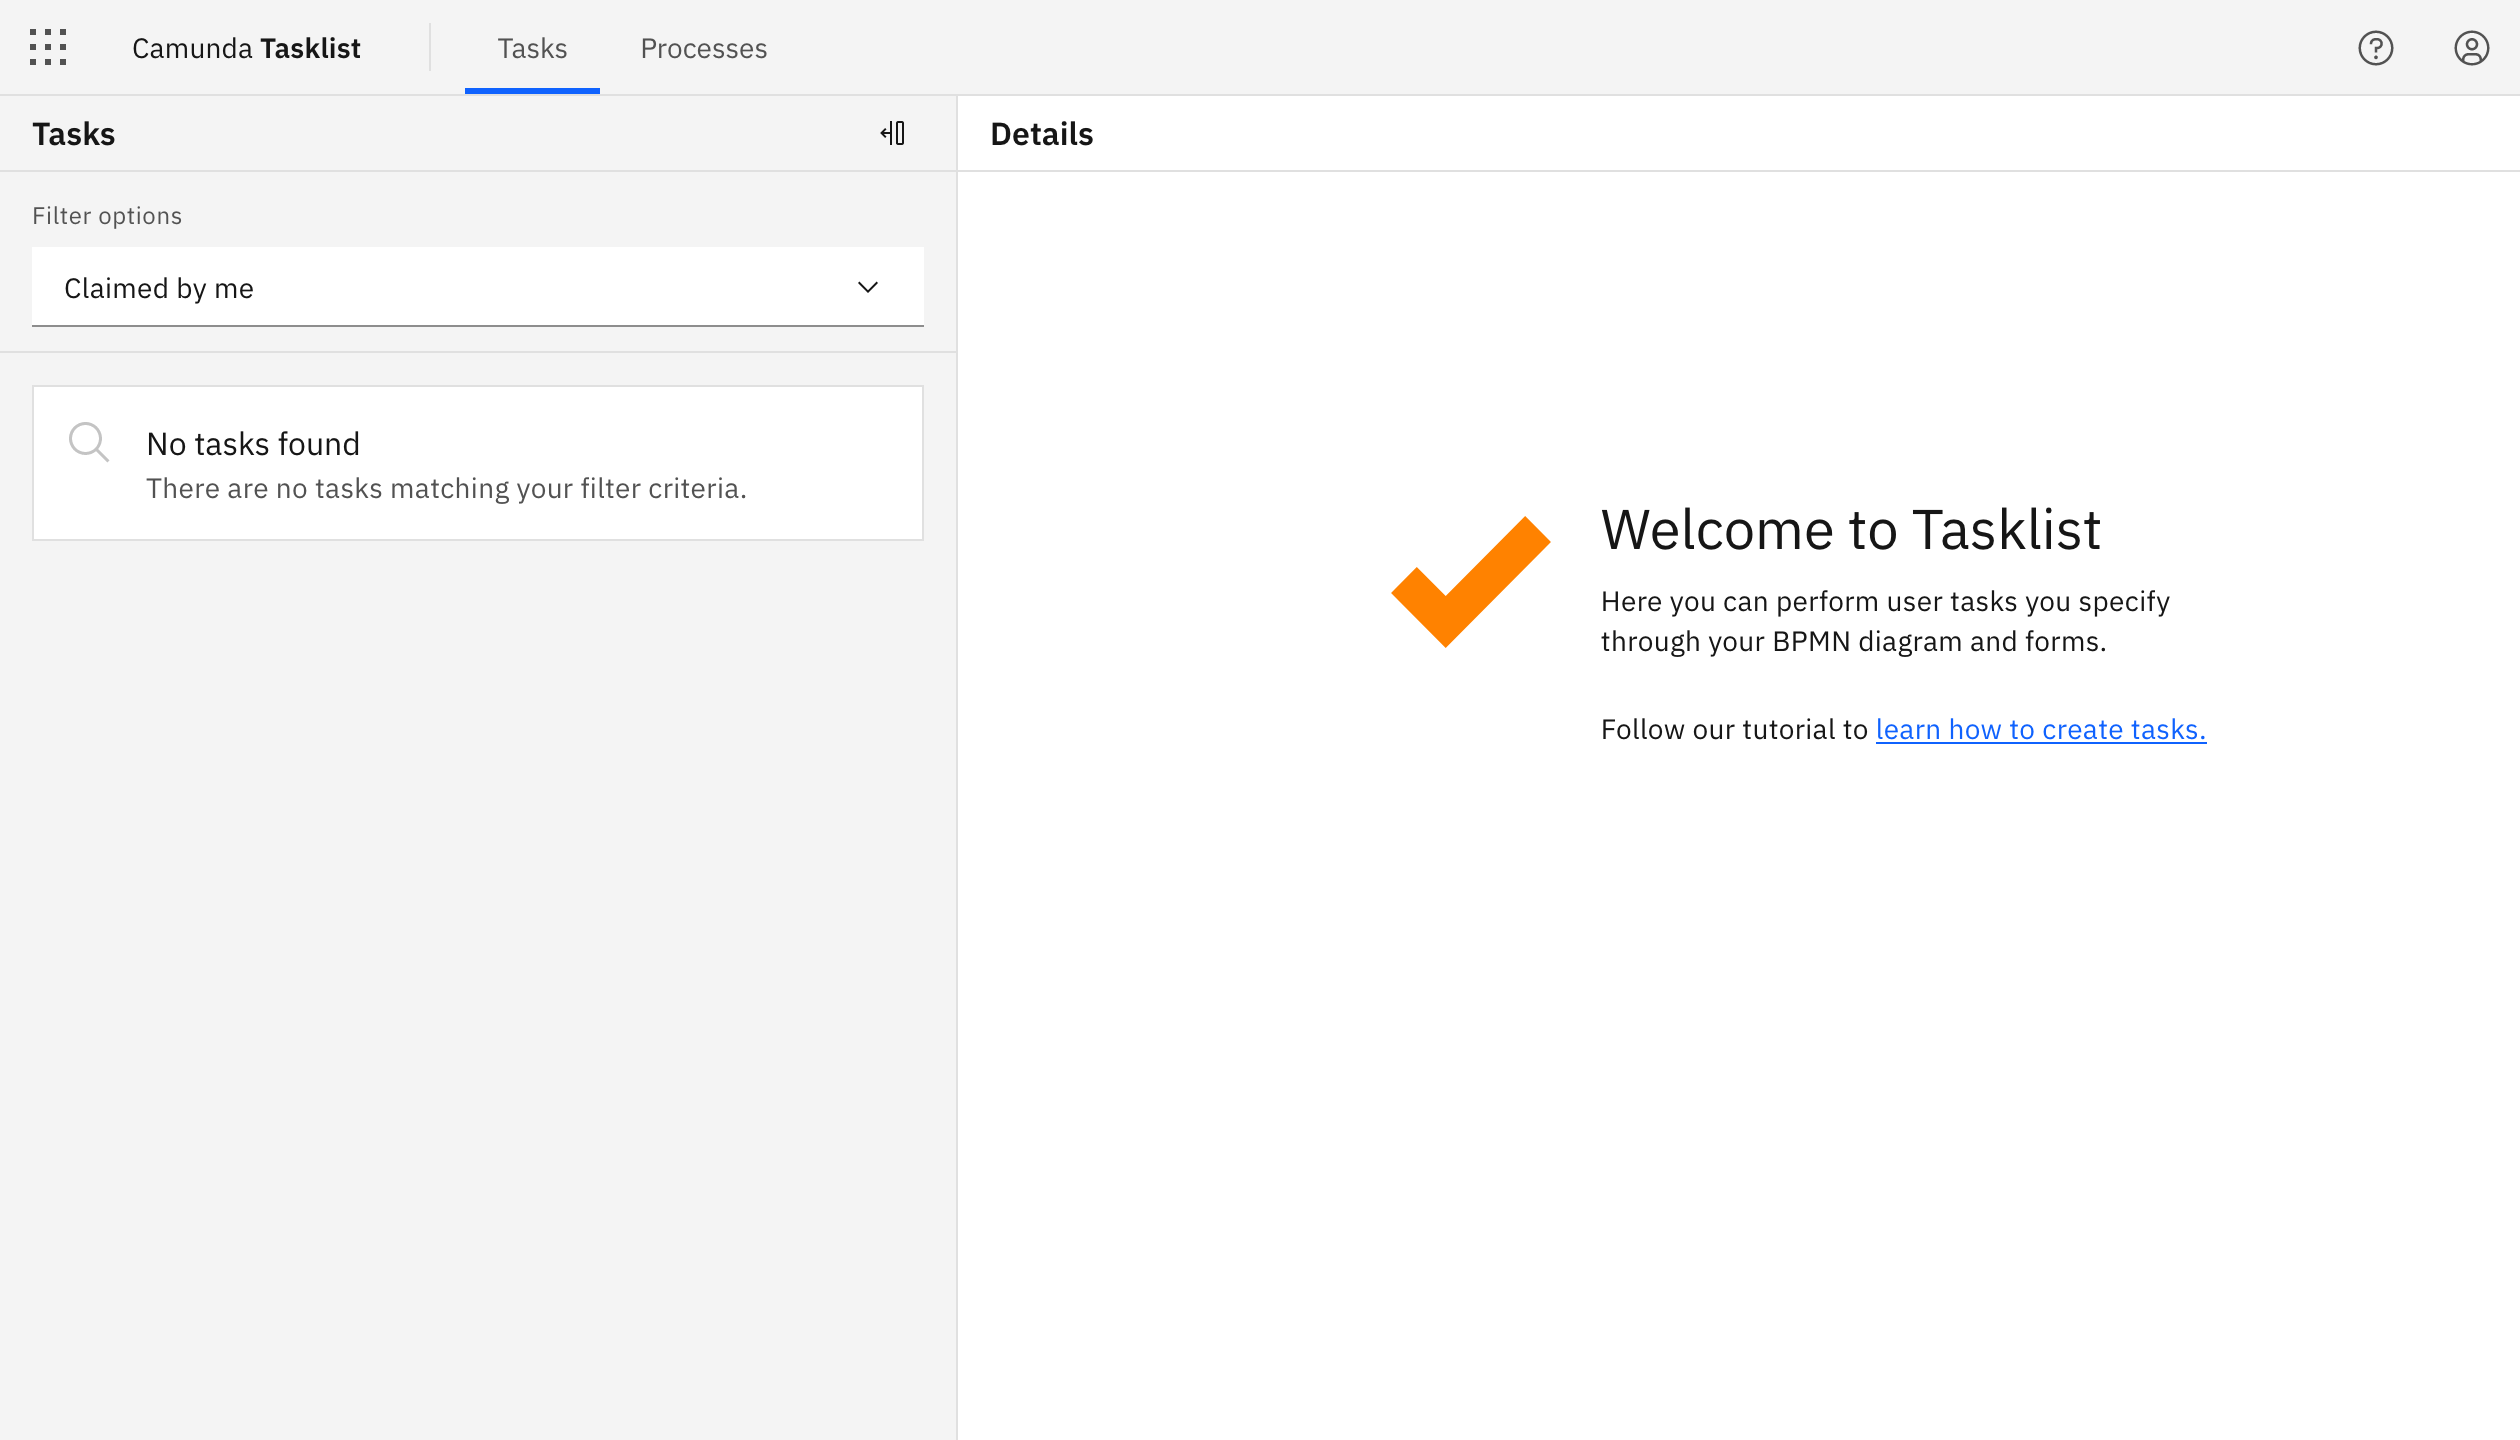Click inside the empty task list area

point(478,900)
